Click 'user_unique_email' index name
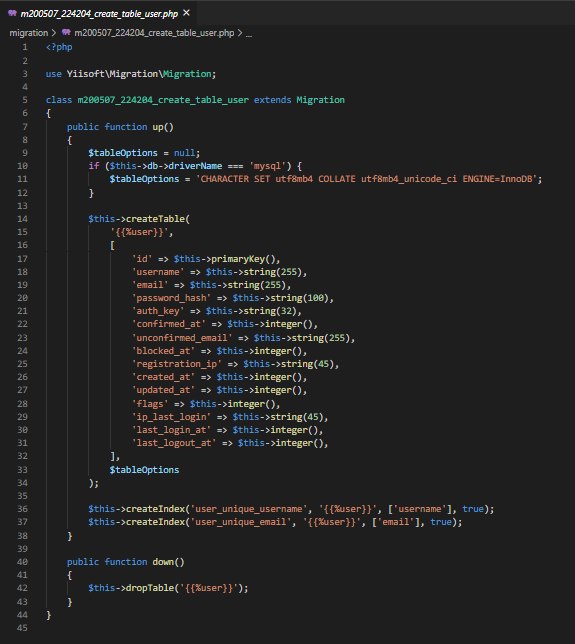Viewport: 575px width, 644px height. 241,522
